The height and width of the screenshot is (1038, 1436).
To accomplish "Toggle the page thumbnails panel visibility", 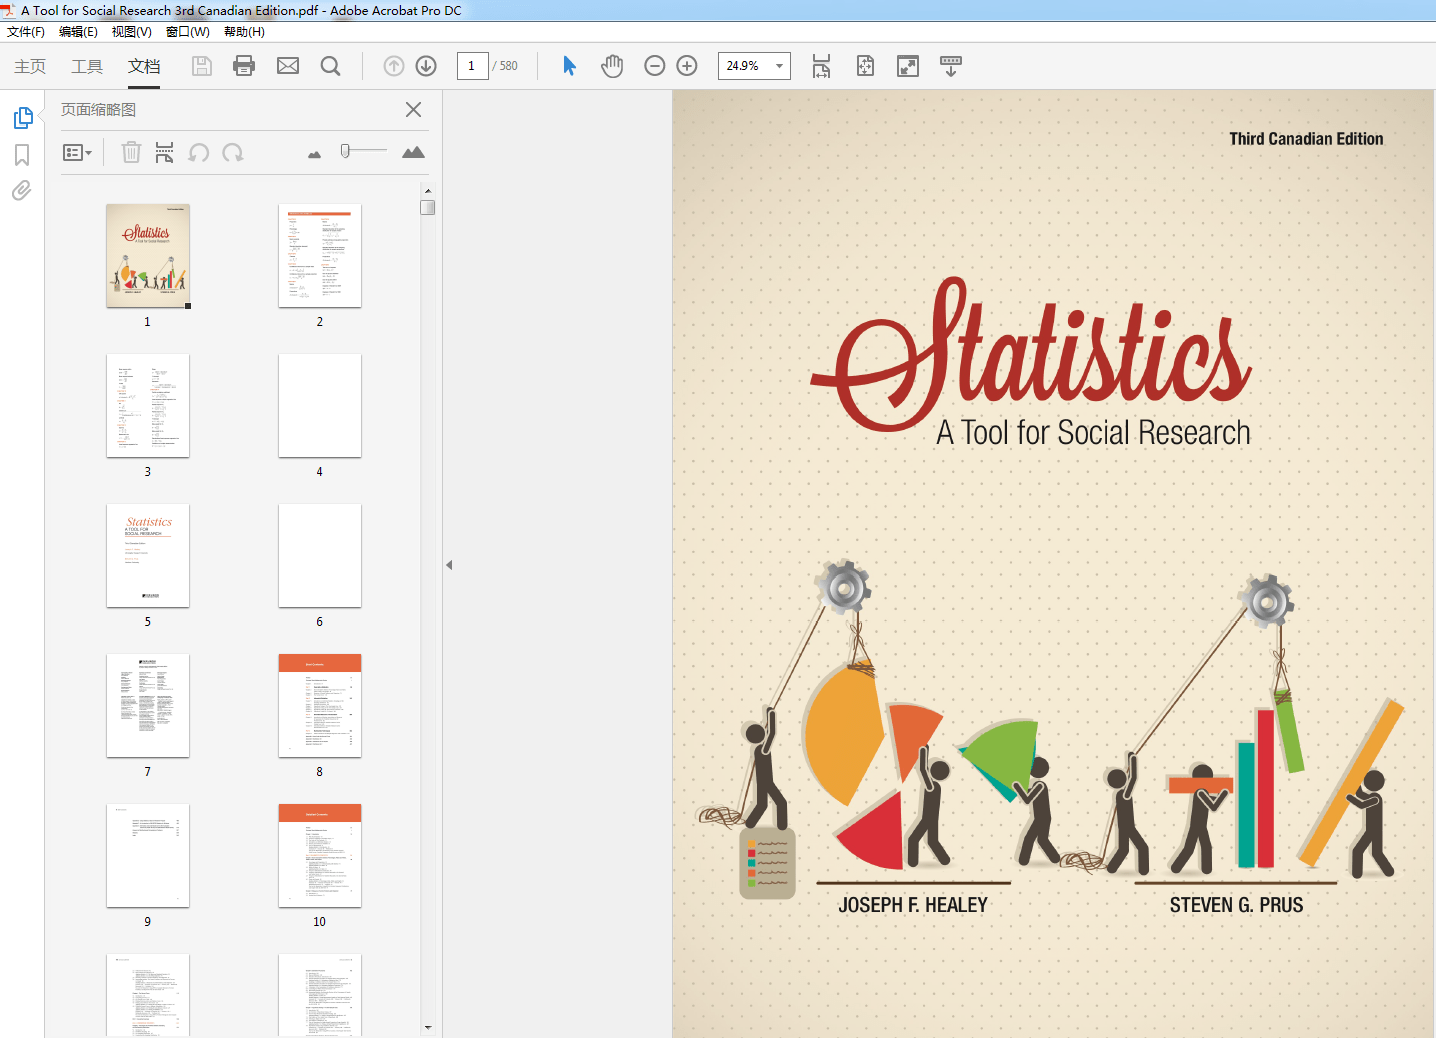I will click(x=23, y=117).
